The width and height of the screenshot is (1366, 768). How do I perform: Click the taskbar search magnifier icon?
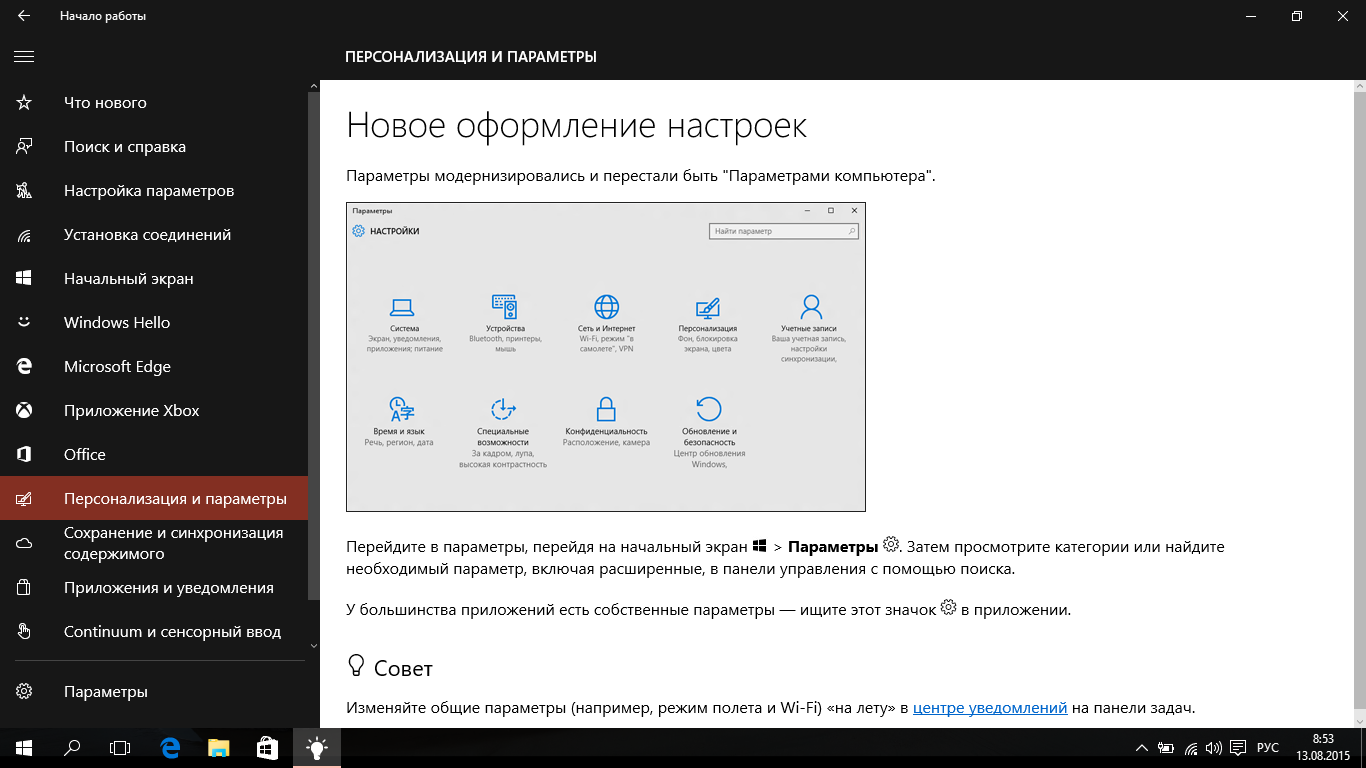[72, 748]
